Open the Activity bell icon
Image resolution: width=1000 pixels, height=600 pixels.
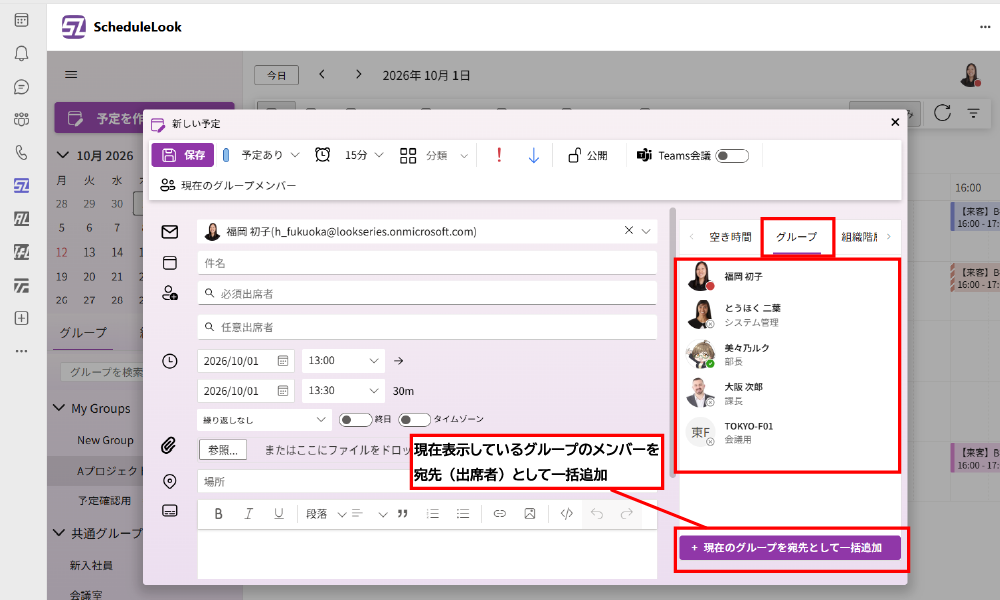click(21, 54)
